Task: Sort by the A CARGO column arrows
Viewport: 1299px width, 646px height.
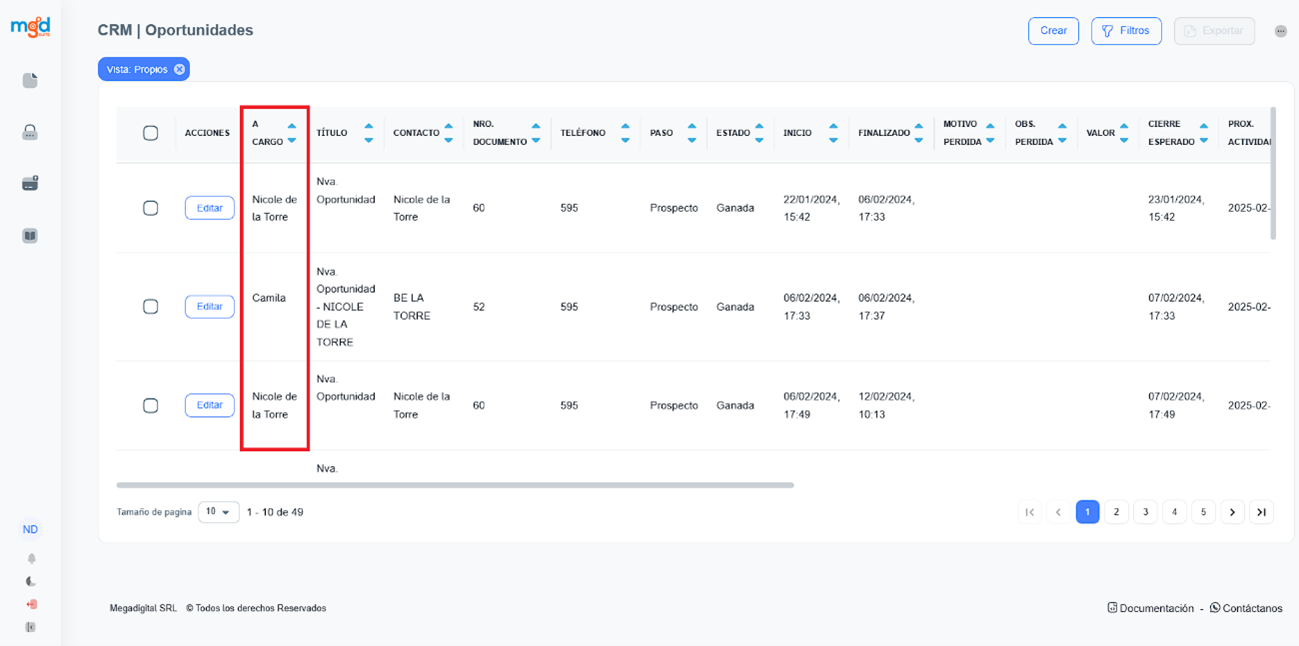Action: [x=291, y=133]
